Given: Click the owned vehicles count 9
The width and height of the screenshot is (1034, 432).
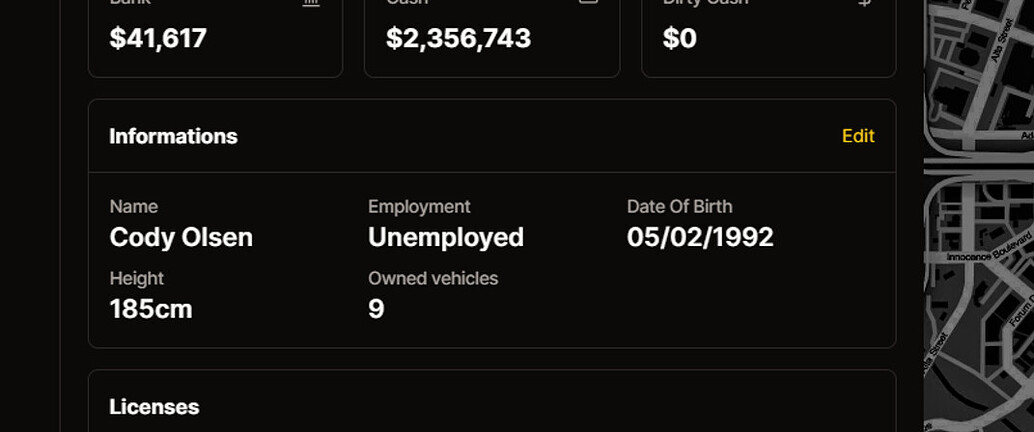Looking at the screenshot, I should (x=376, y=309).
